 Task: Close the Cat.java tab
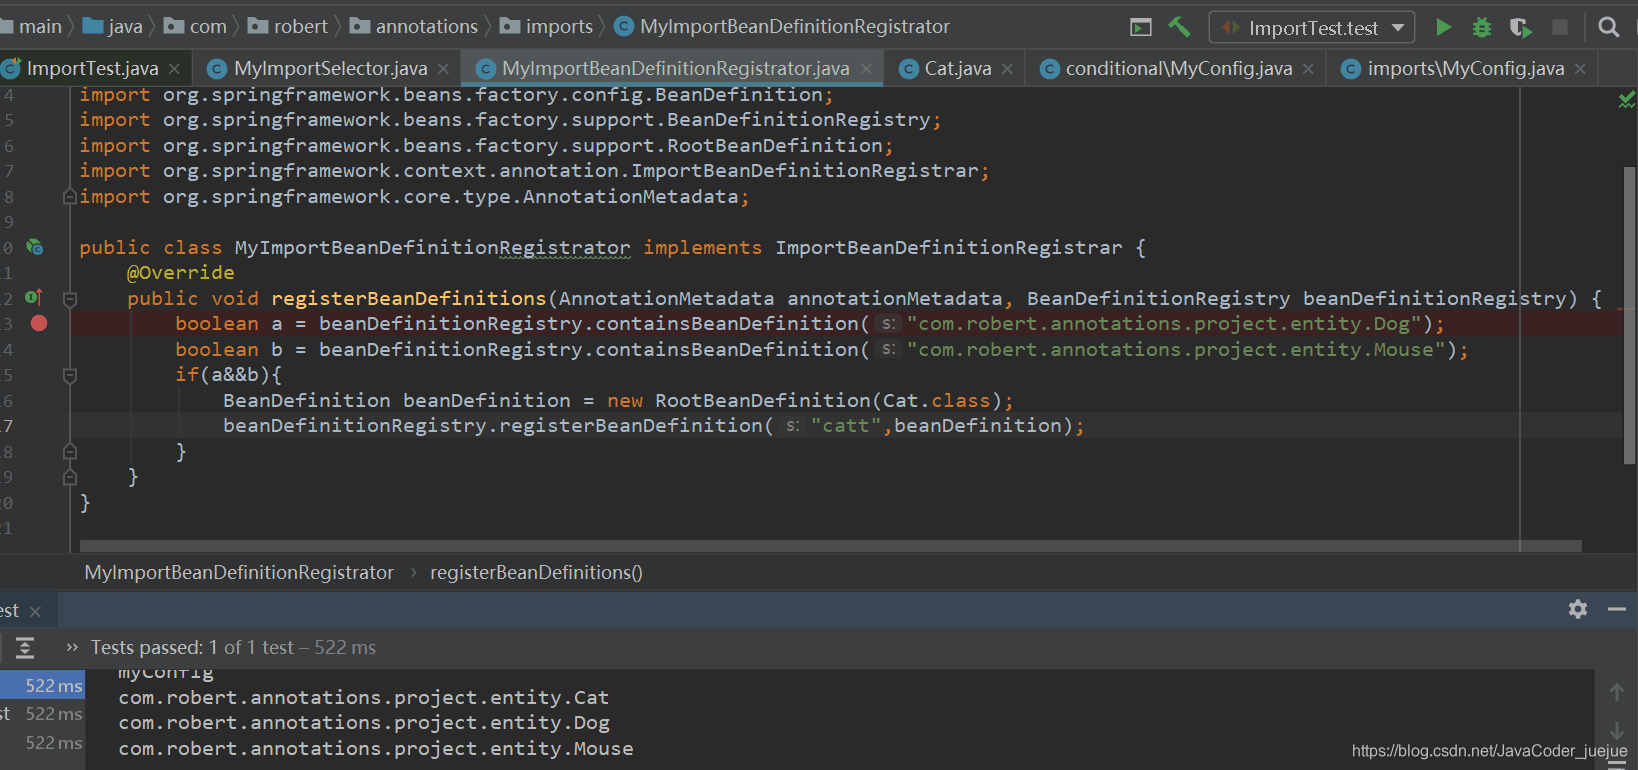tap(1007, 69)
